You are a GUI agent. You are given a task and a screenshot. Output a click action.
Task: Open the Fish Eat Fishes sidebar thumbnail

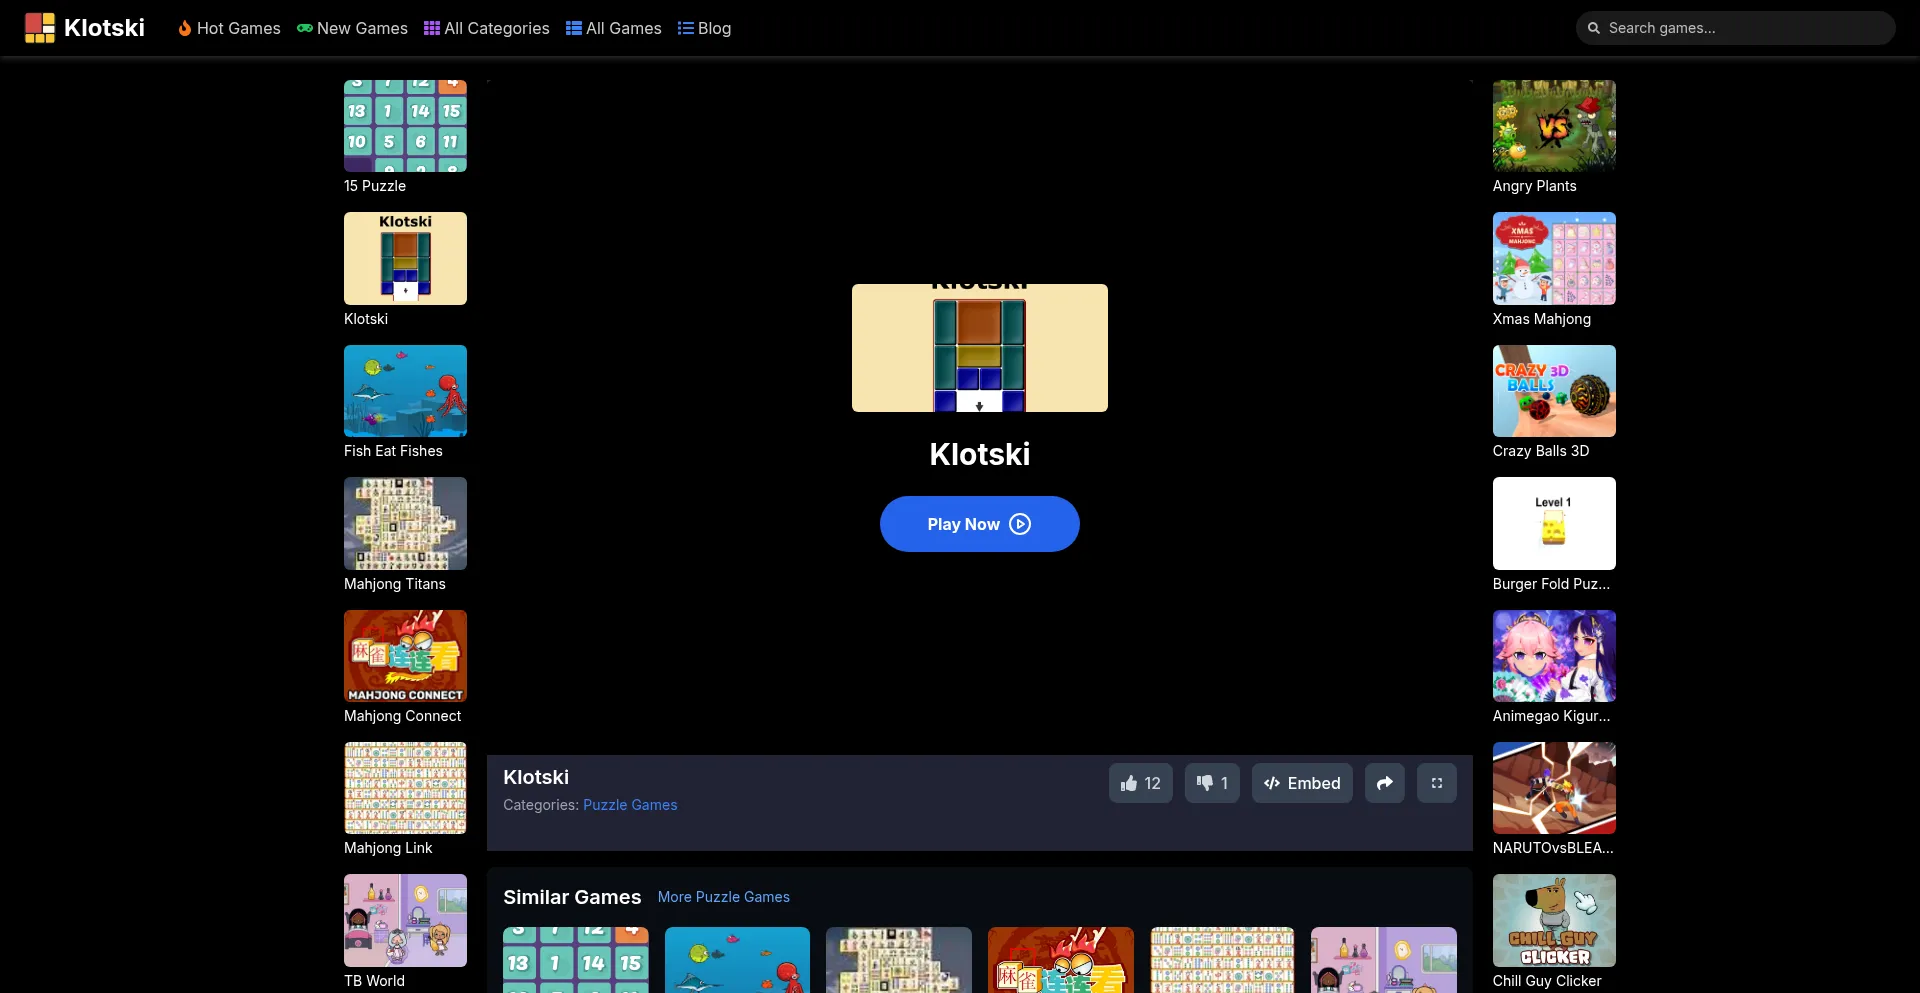(x=405, y=391)
